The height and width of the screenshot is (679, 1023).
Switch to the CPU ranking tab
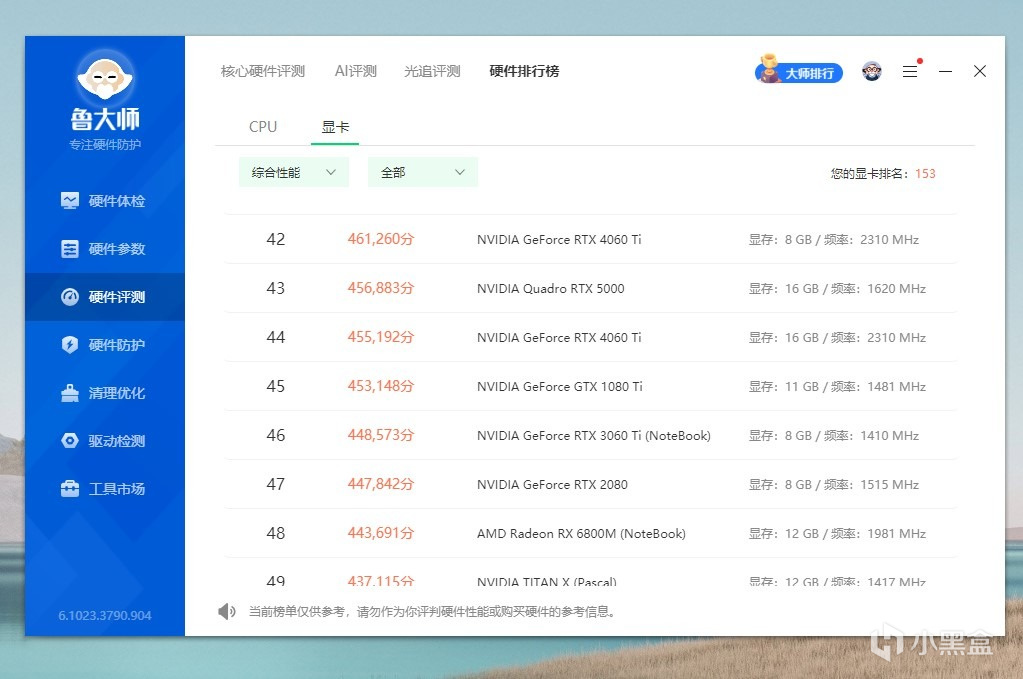pyautogui.click(x=263, y=127)
